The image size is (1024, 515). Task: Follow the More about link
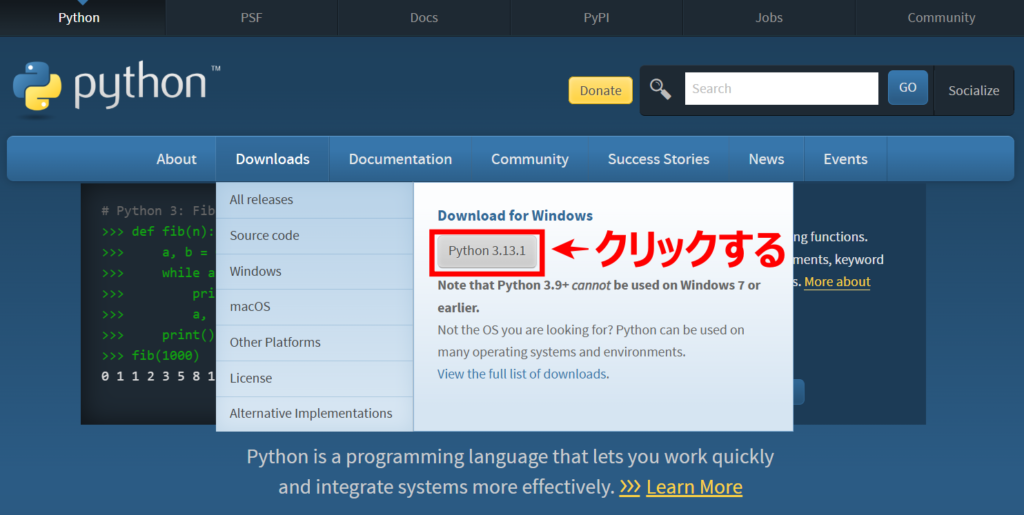click(x=837, y=282)
